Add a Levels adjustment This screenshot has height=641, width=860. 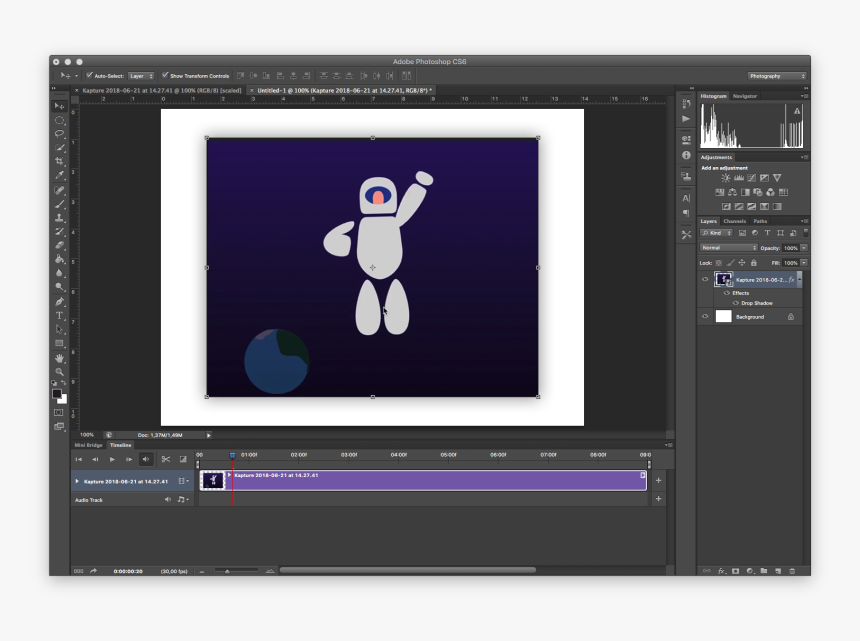[739, 178]
